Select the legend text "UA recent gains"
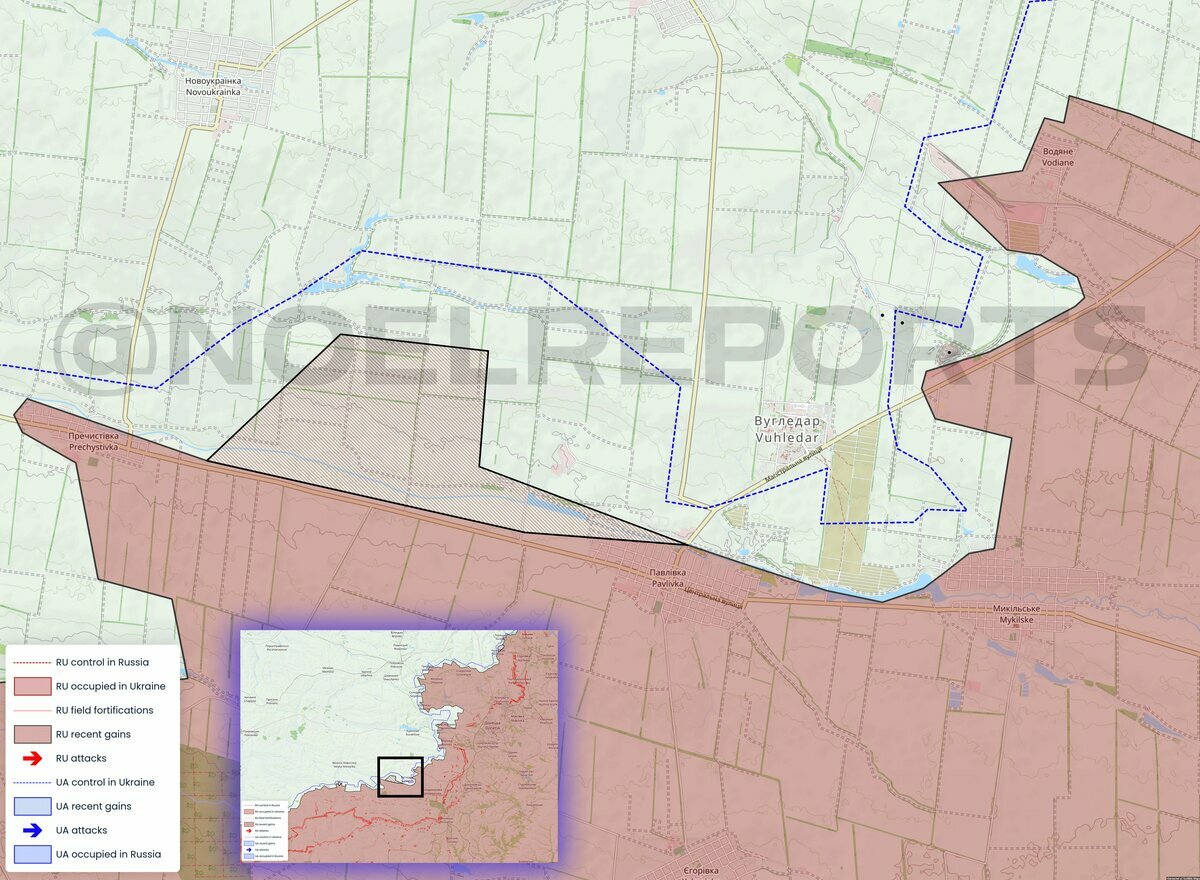The image size is (1200, 880). [94, 806]
